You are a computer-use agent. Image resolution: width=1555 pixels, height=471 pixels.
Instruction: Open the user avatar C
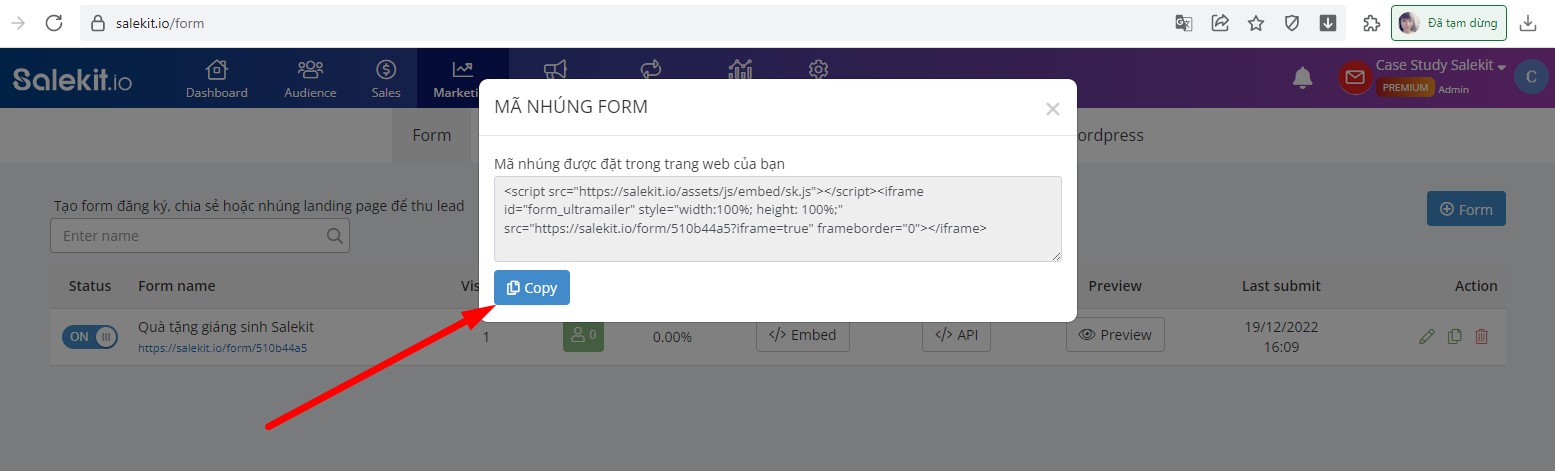point(1531,77)
